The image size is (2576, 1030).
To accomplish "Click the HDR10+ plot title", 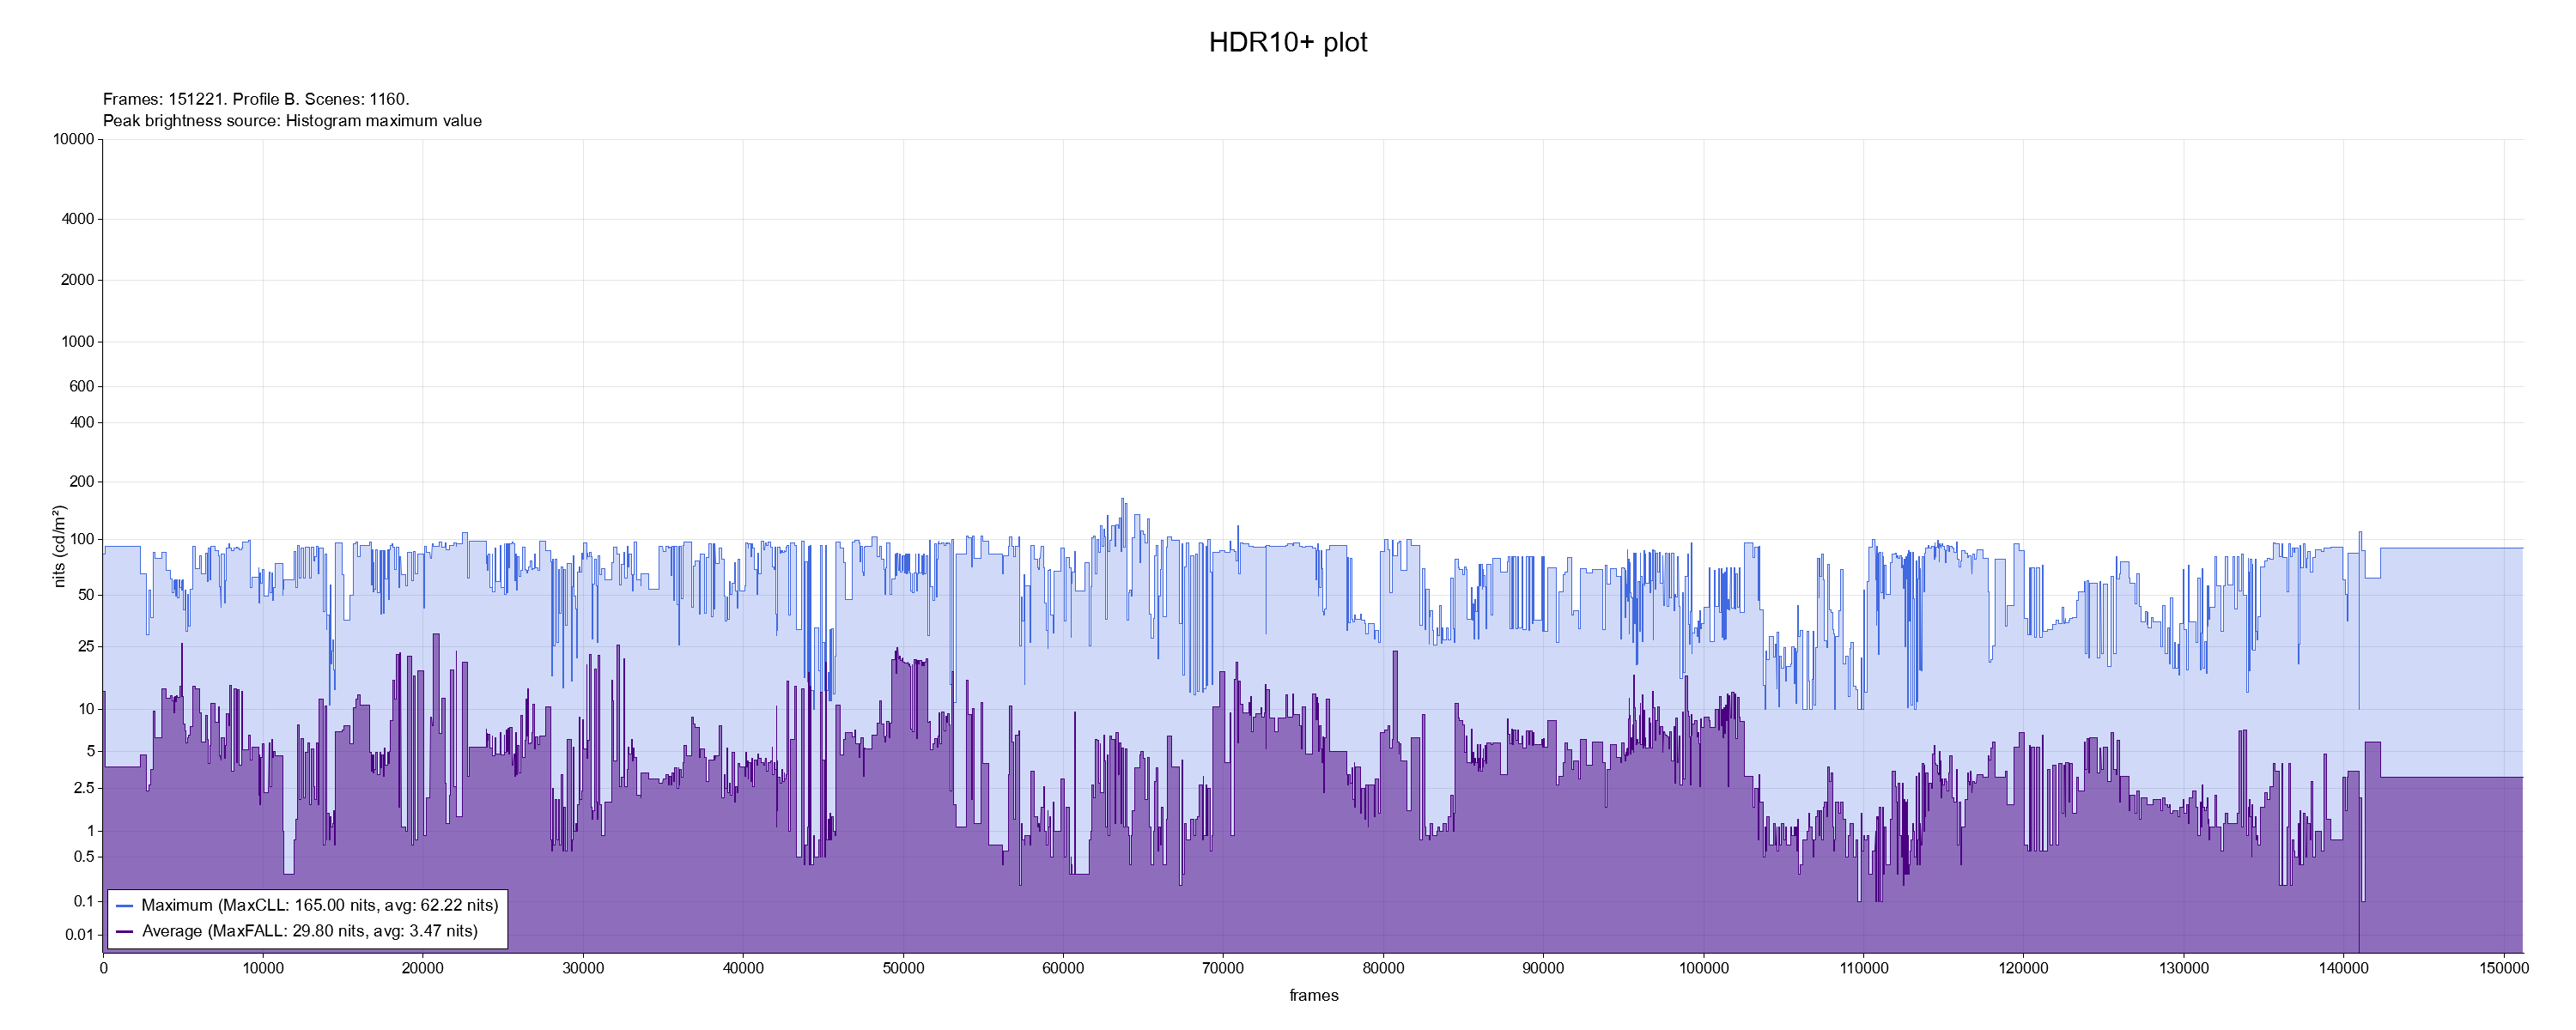I will [x=1287, y=42].
